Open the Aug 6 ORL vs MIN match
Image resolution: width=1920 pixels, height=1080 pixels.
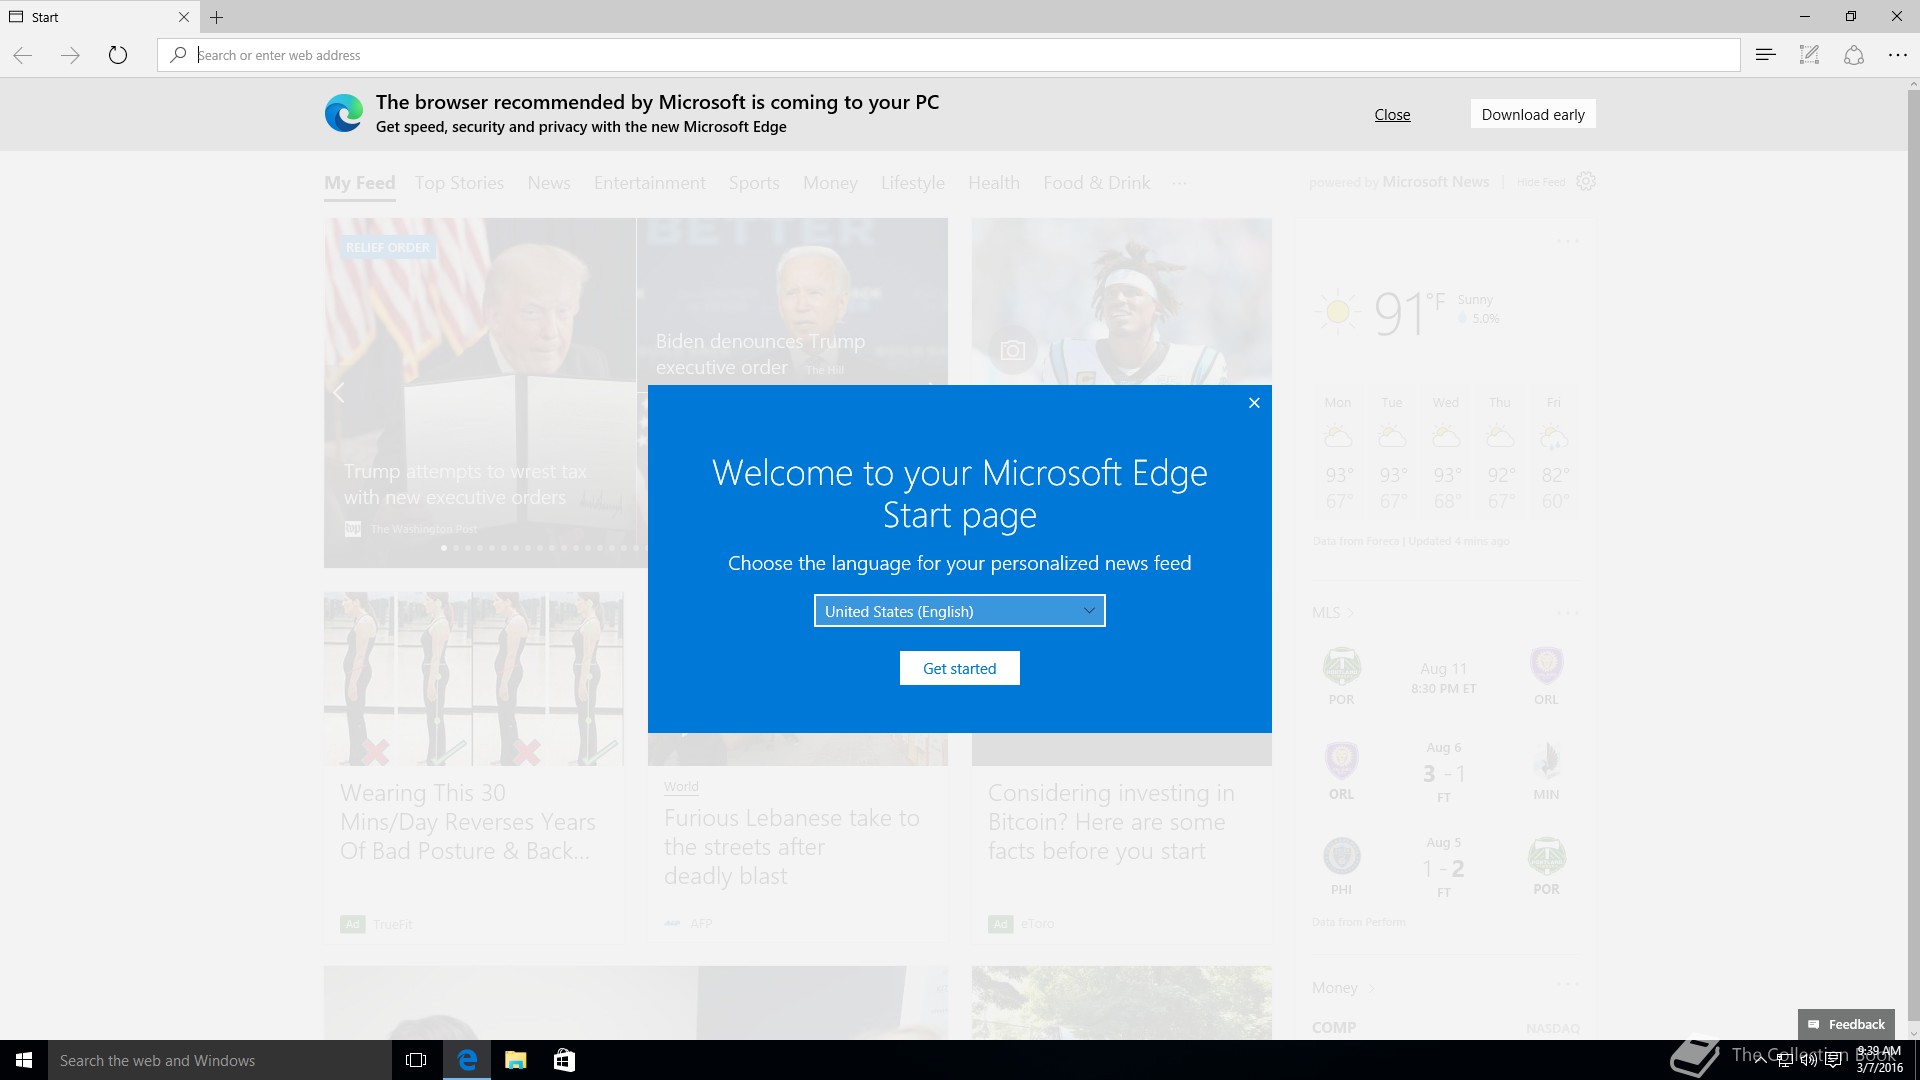(1443, 773)
